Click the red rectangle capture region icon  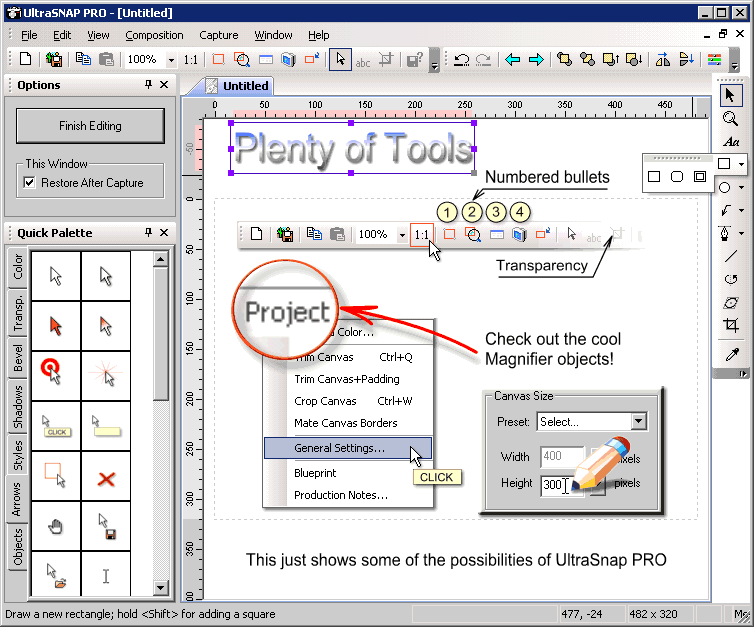(218, 60)
